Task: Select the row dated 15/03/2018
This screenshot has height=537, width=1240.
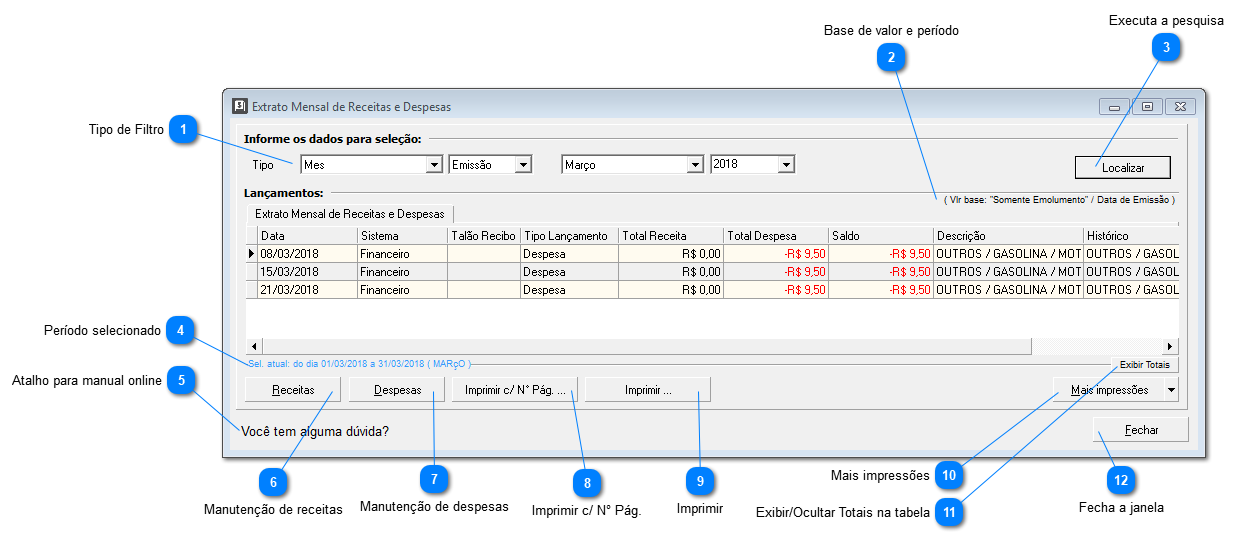Action: tap(712, 272)
